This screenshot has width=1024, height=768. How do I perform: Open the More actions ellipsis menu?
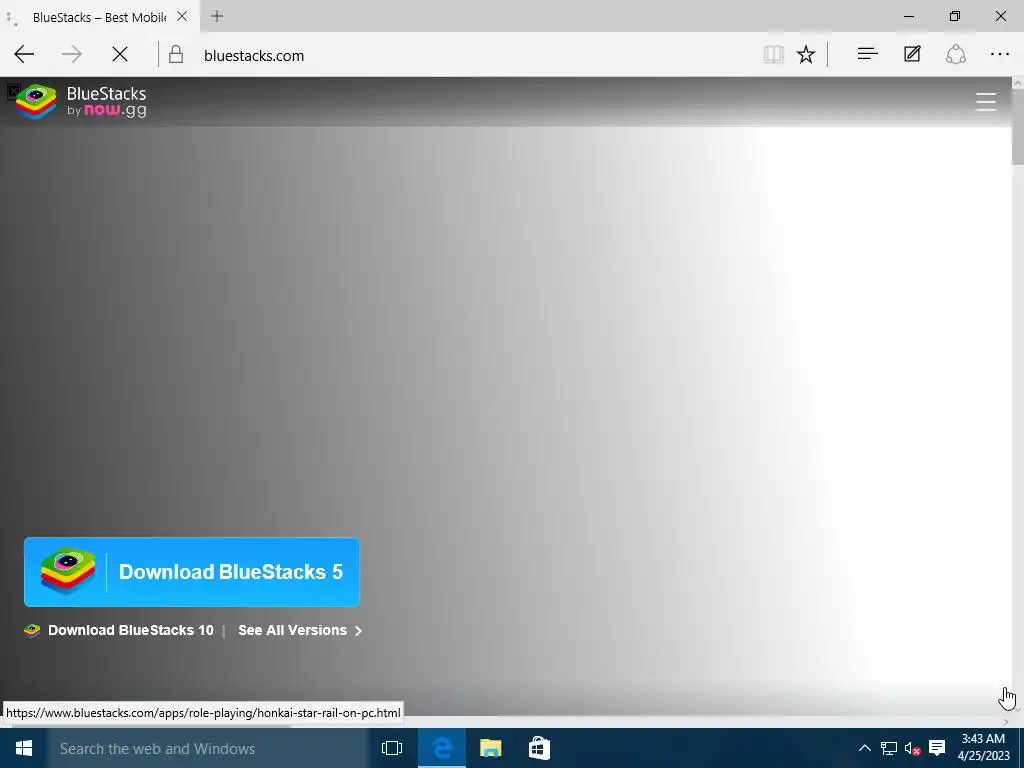[1000, 54]
